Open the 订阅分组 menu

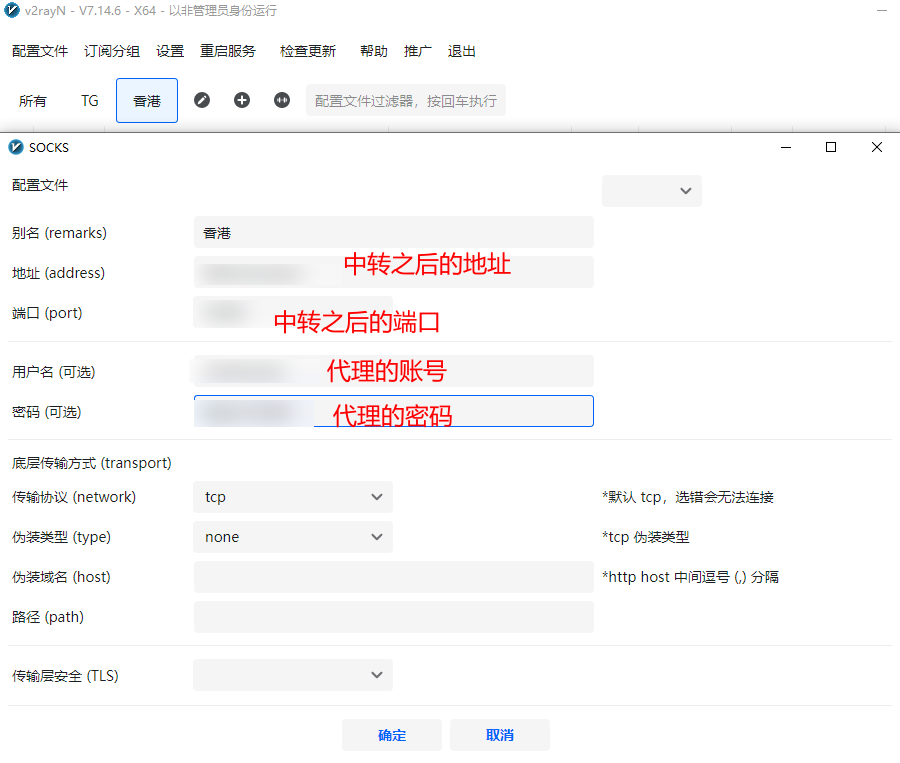click(x=111, y=51)
